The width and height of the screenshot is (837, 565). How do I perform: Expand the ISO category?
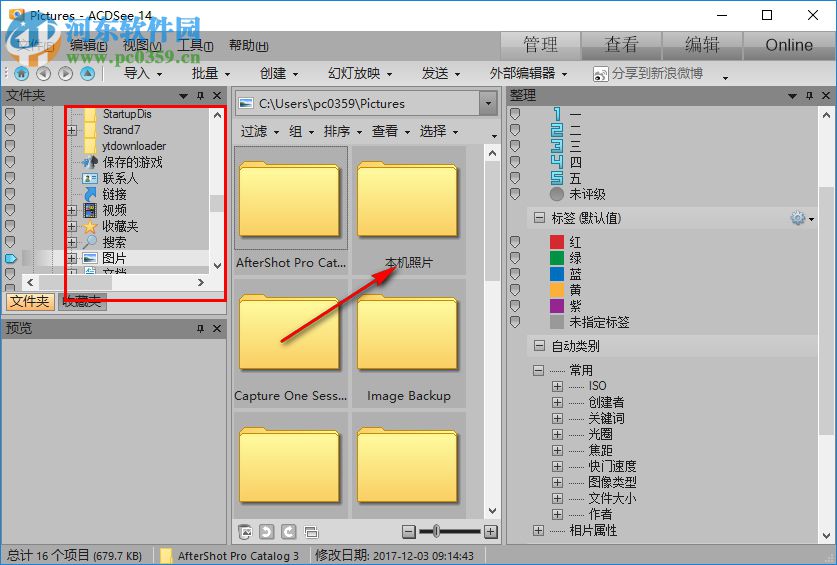[557, 386]
